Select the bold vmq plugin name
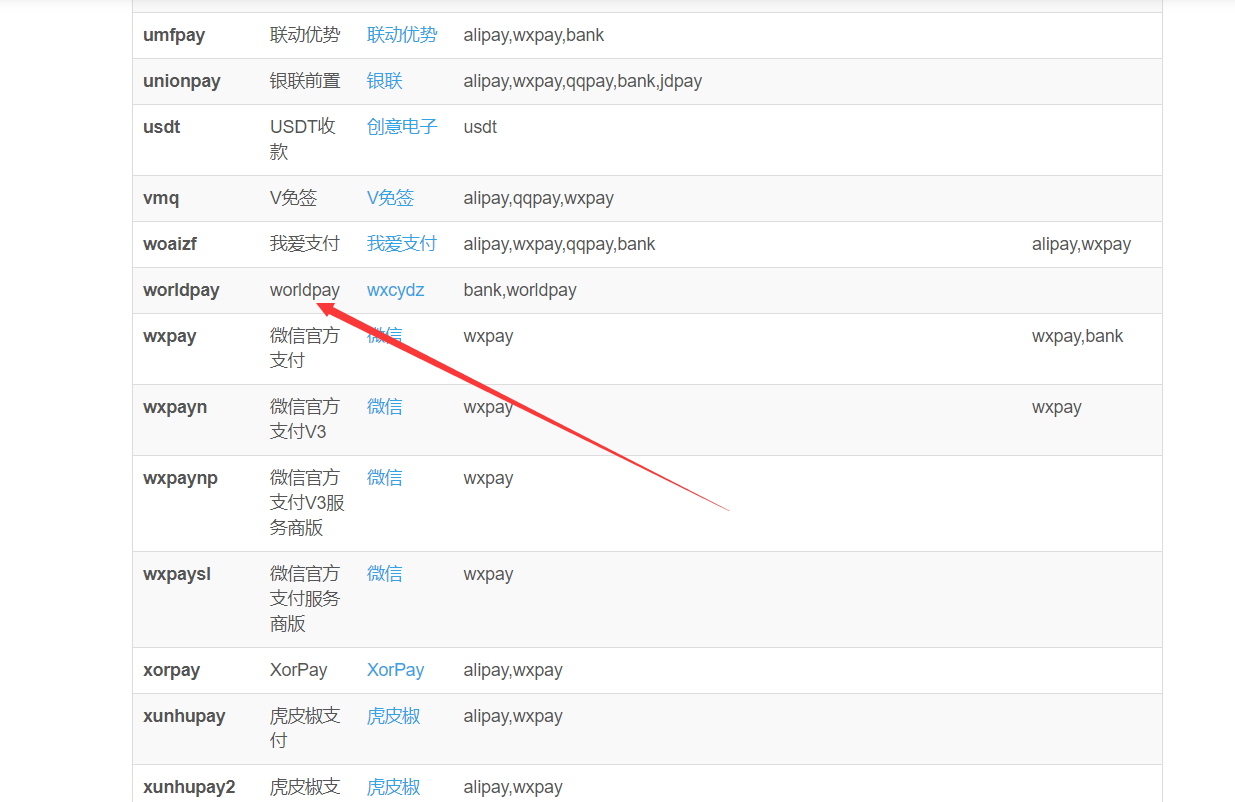Screen dimensions: 1235x802 pyautogui.click(x=161, y=198)
